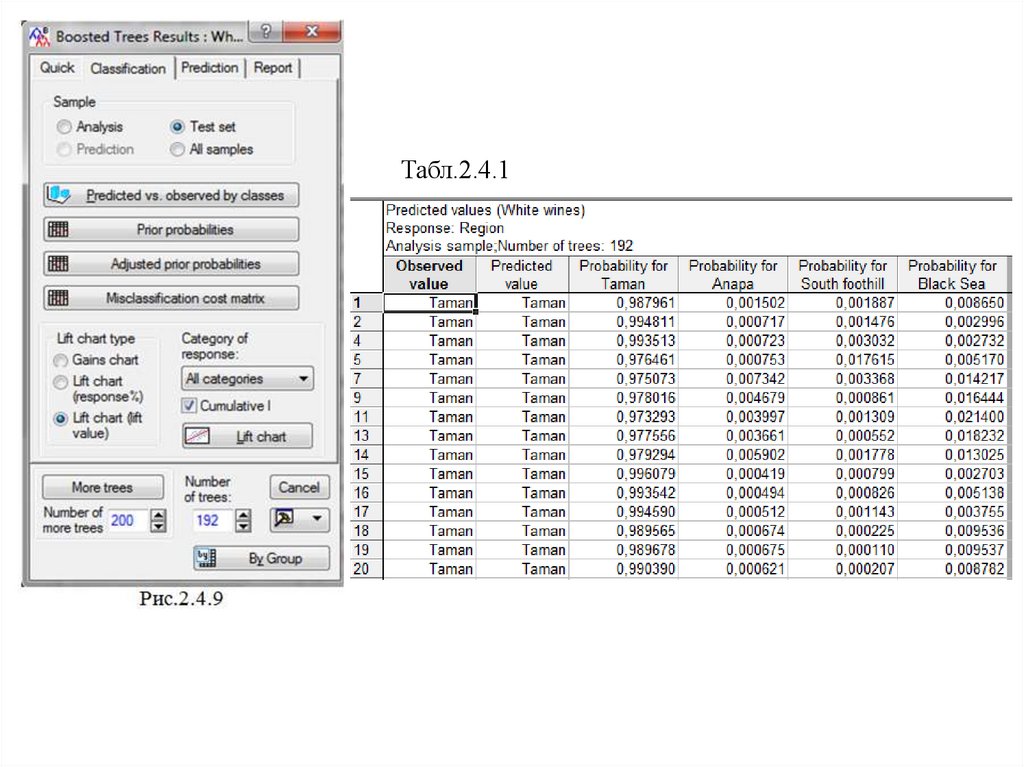Open Adjusted prior probabilities
Image resolution: width=1024 pixels, height=767 pixels.
click(x=171, y=264)
